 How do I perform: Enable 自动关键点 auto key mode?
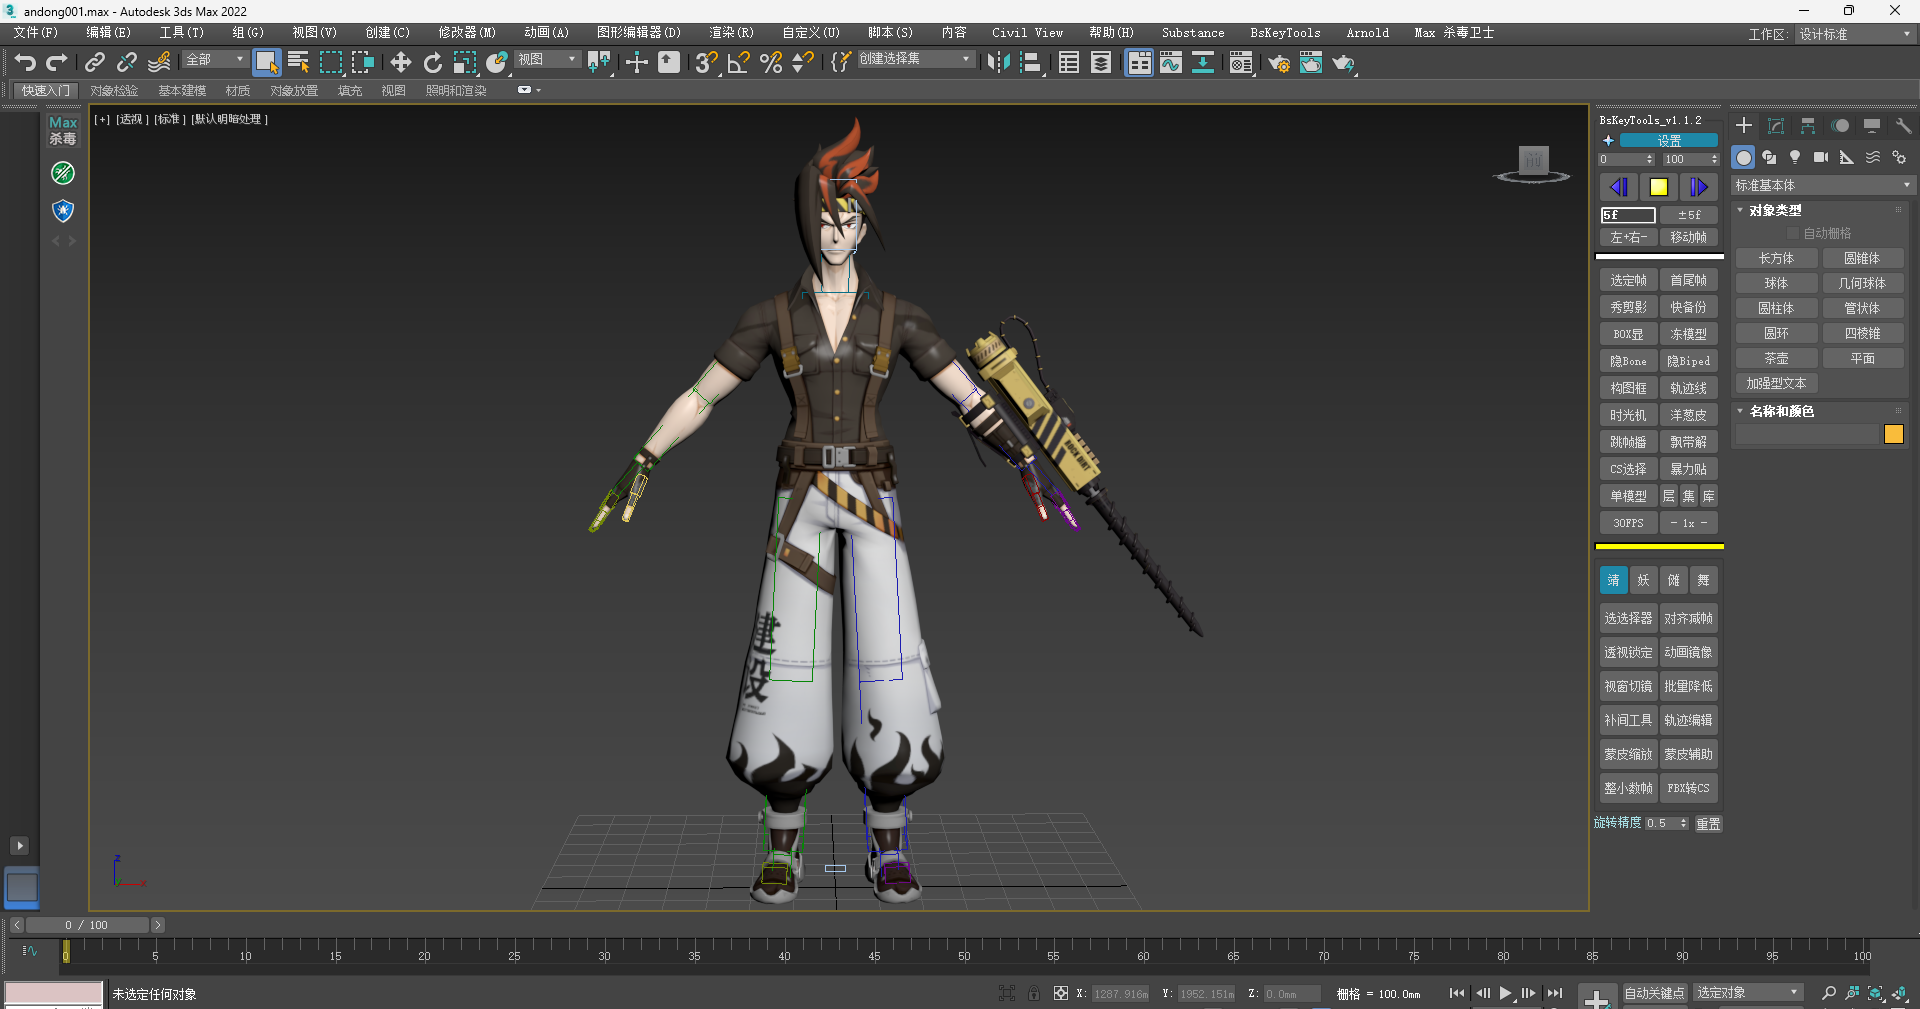click(x=1655, y=993)
